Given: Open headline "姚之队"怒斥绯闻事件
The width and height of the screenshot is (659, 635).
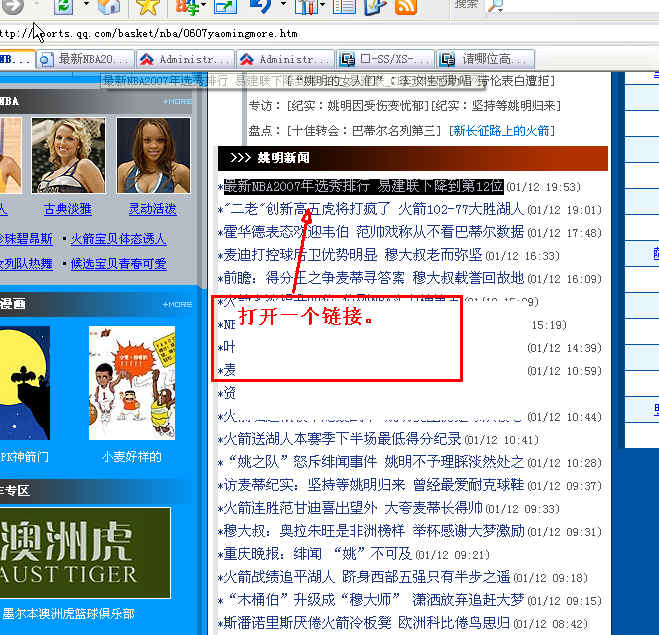Looking at the screenshot, I should [x=302, y=462].
